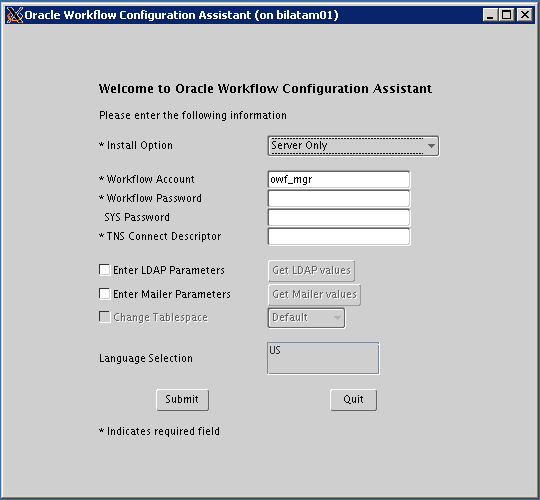Open the Install Option dropdown
The image size is (540, 500).
pyautogui.click(x=353, y=146)
